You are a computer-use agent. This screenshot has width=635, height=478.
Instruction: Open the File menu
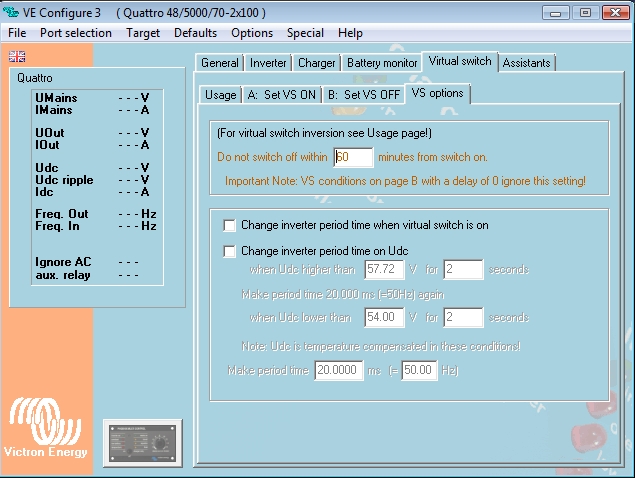coord(17,33)
